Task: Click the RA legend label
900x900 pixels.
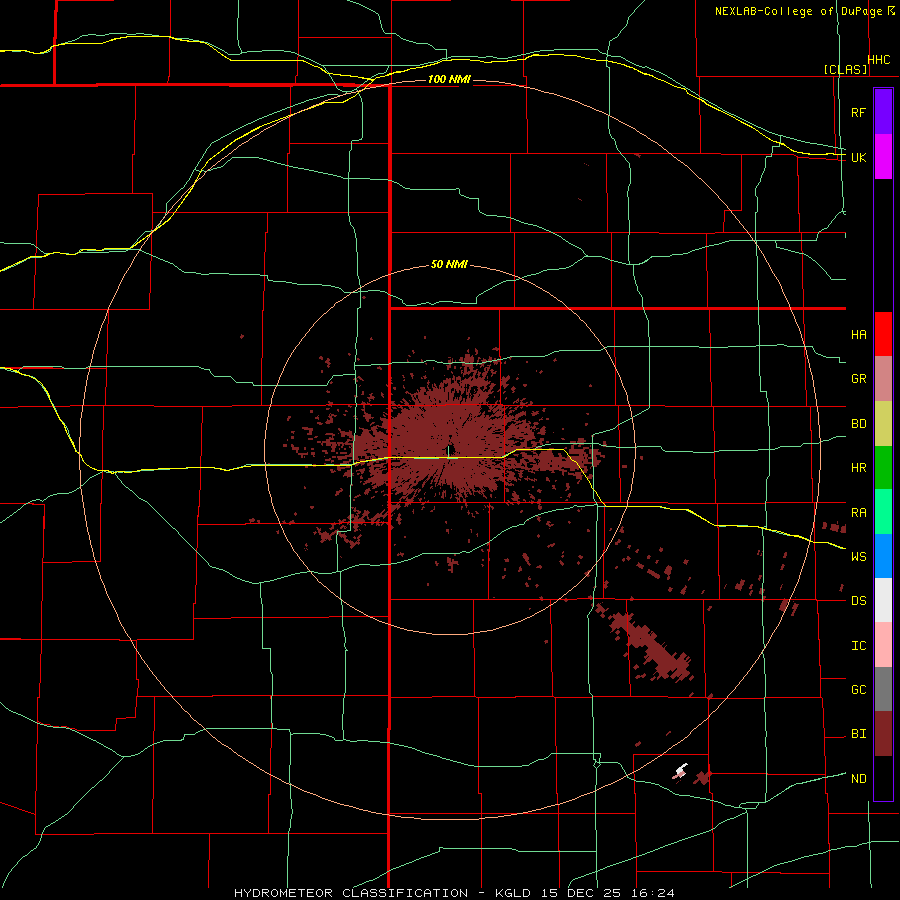Action: pyautogui.click(x=858, y=513)
